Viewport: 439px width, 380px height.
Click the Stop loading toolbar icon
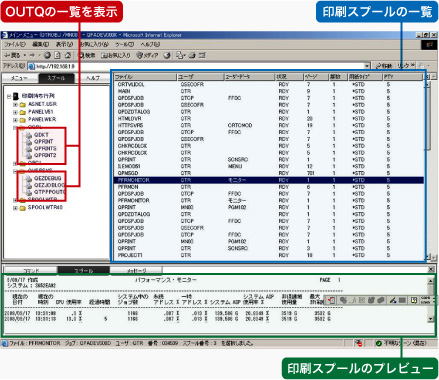tap(47, 55)
